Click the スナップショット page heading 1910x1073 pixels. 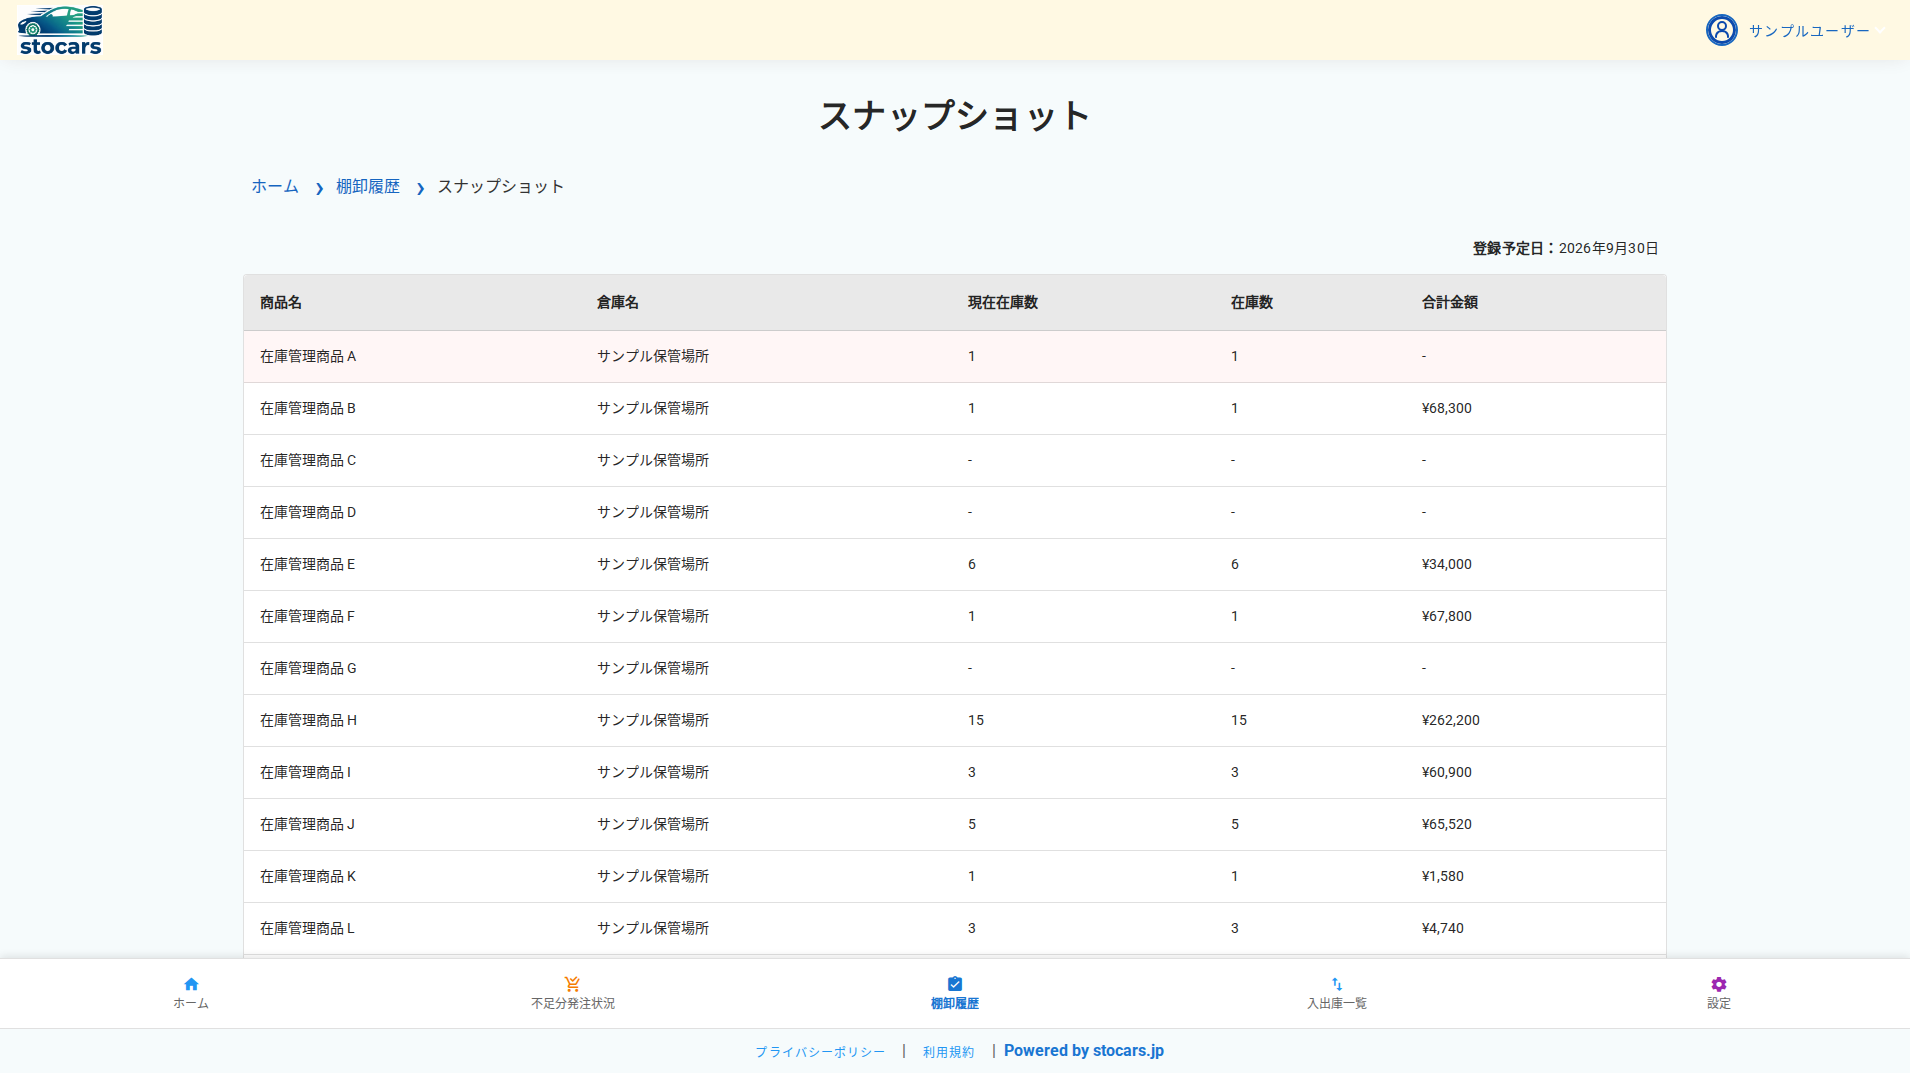955,115
